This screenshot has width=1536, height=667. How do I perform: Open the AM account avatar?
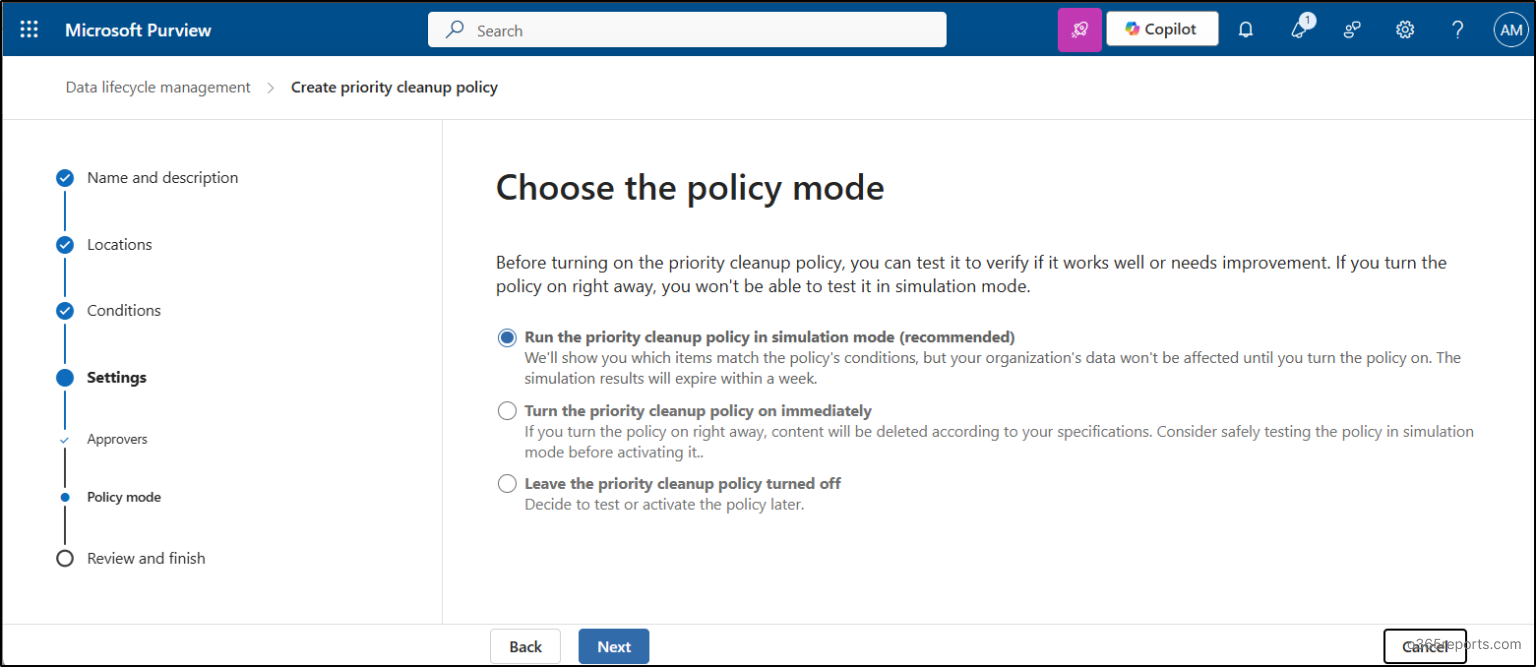click(x=1510, y=30)
